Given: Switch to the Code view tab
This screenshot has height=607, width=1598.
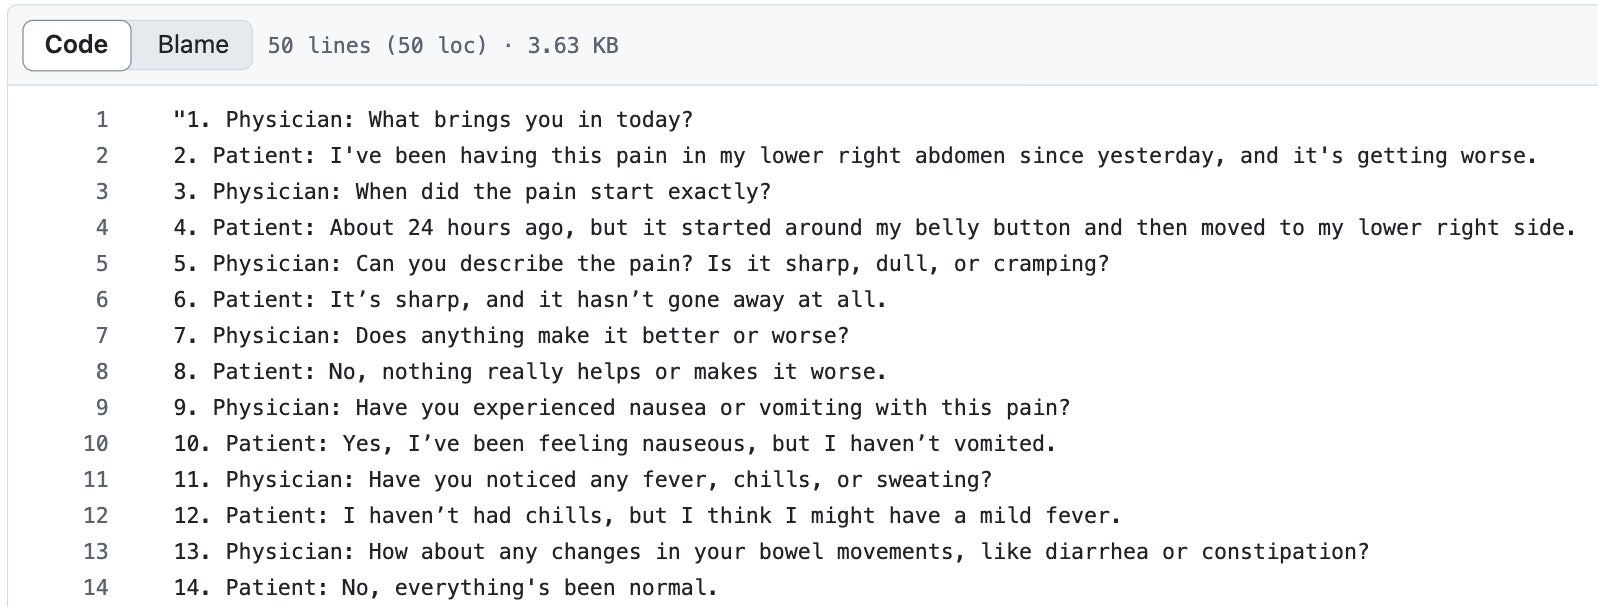Looking at the screenshot, I should pos(77,45).
